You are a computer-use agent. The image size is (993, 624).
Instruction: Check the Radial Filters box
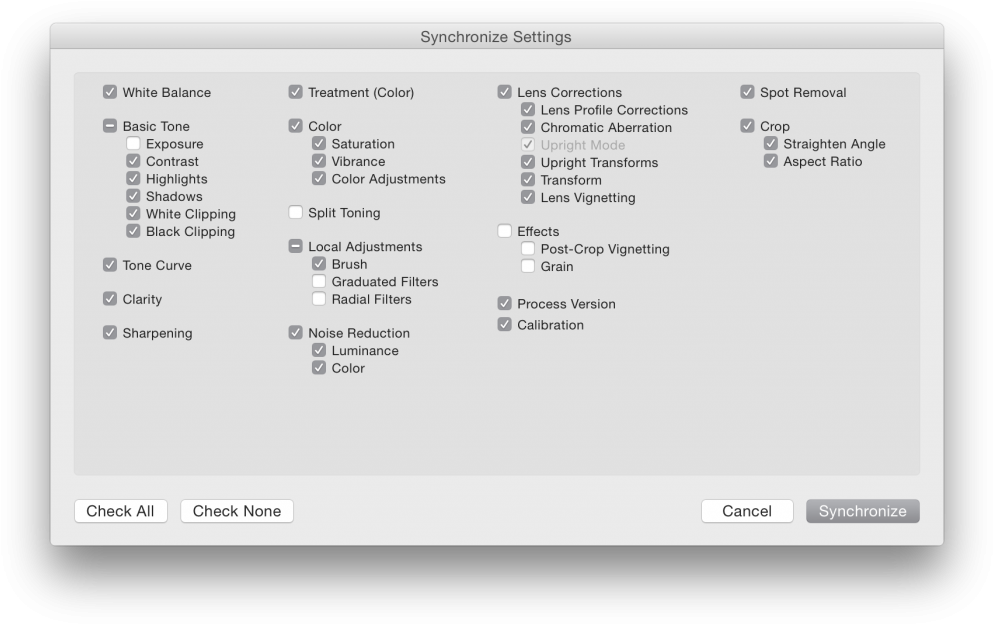point(319,299)
